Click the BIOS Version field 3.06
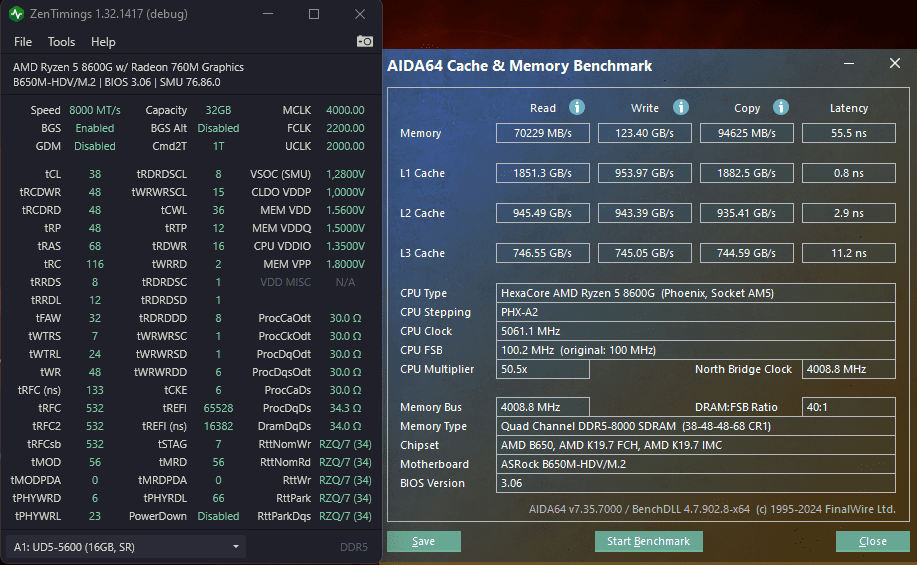The image size is (917, 565). tap(695, 483)
